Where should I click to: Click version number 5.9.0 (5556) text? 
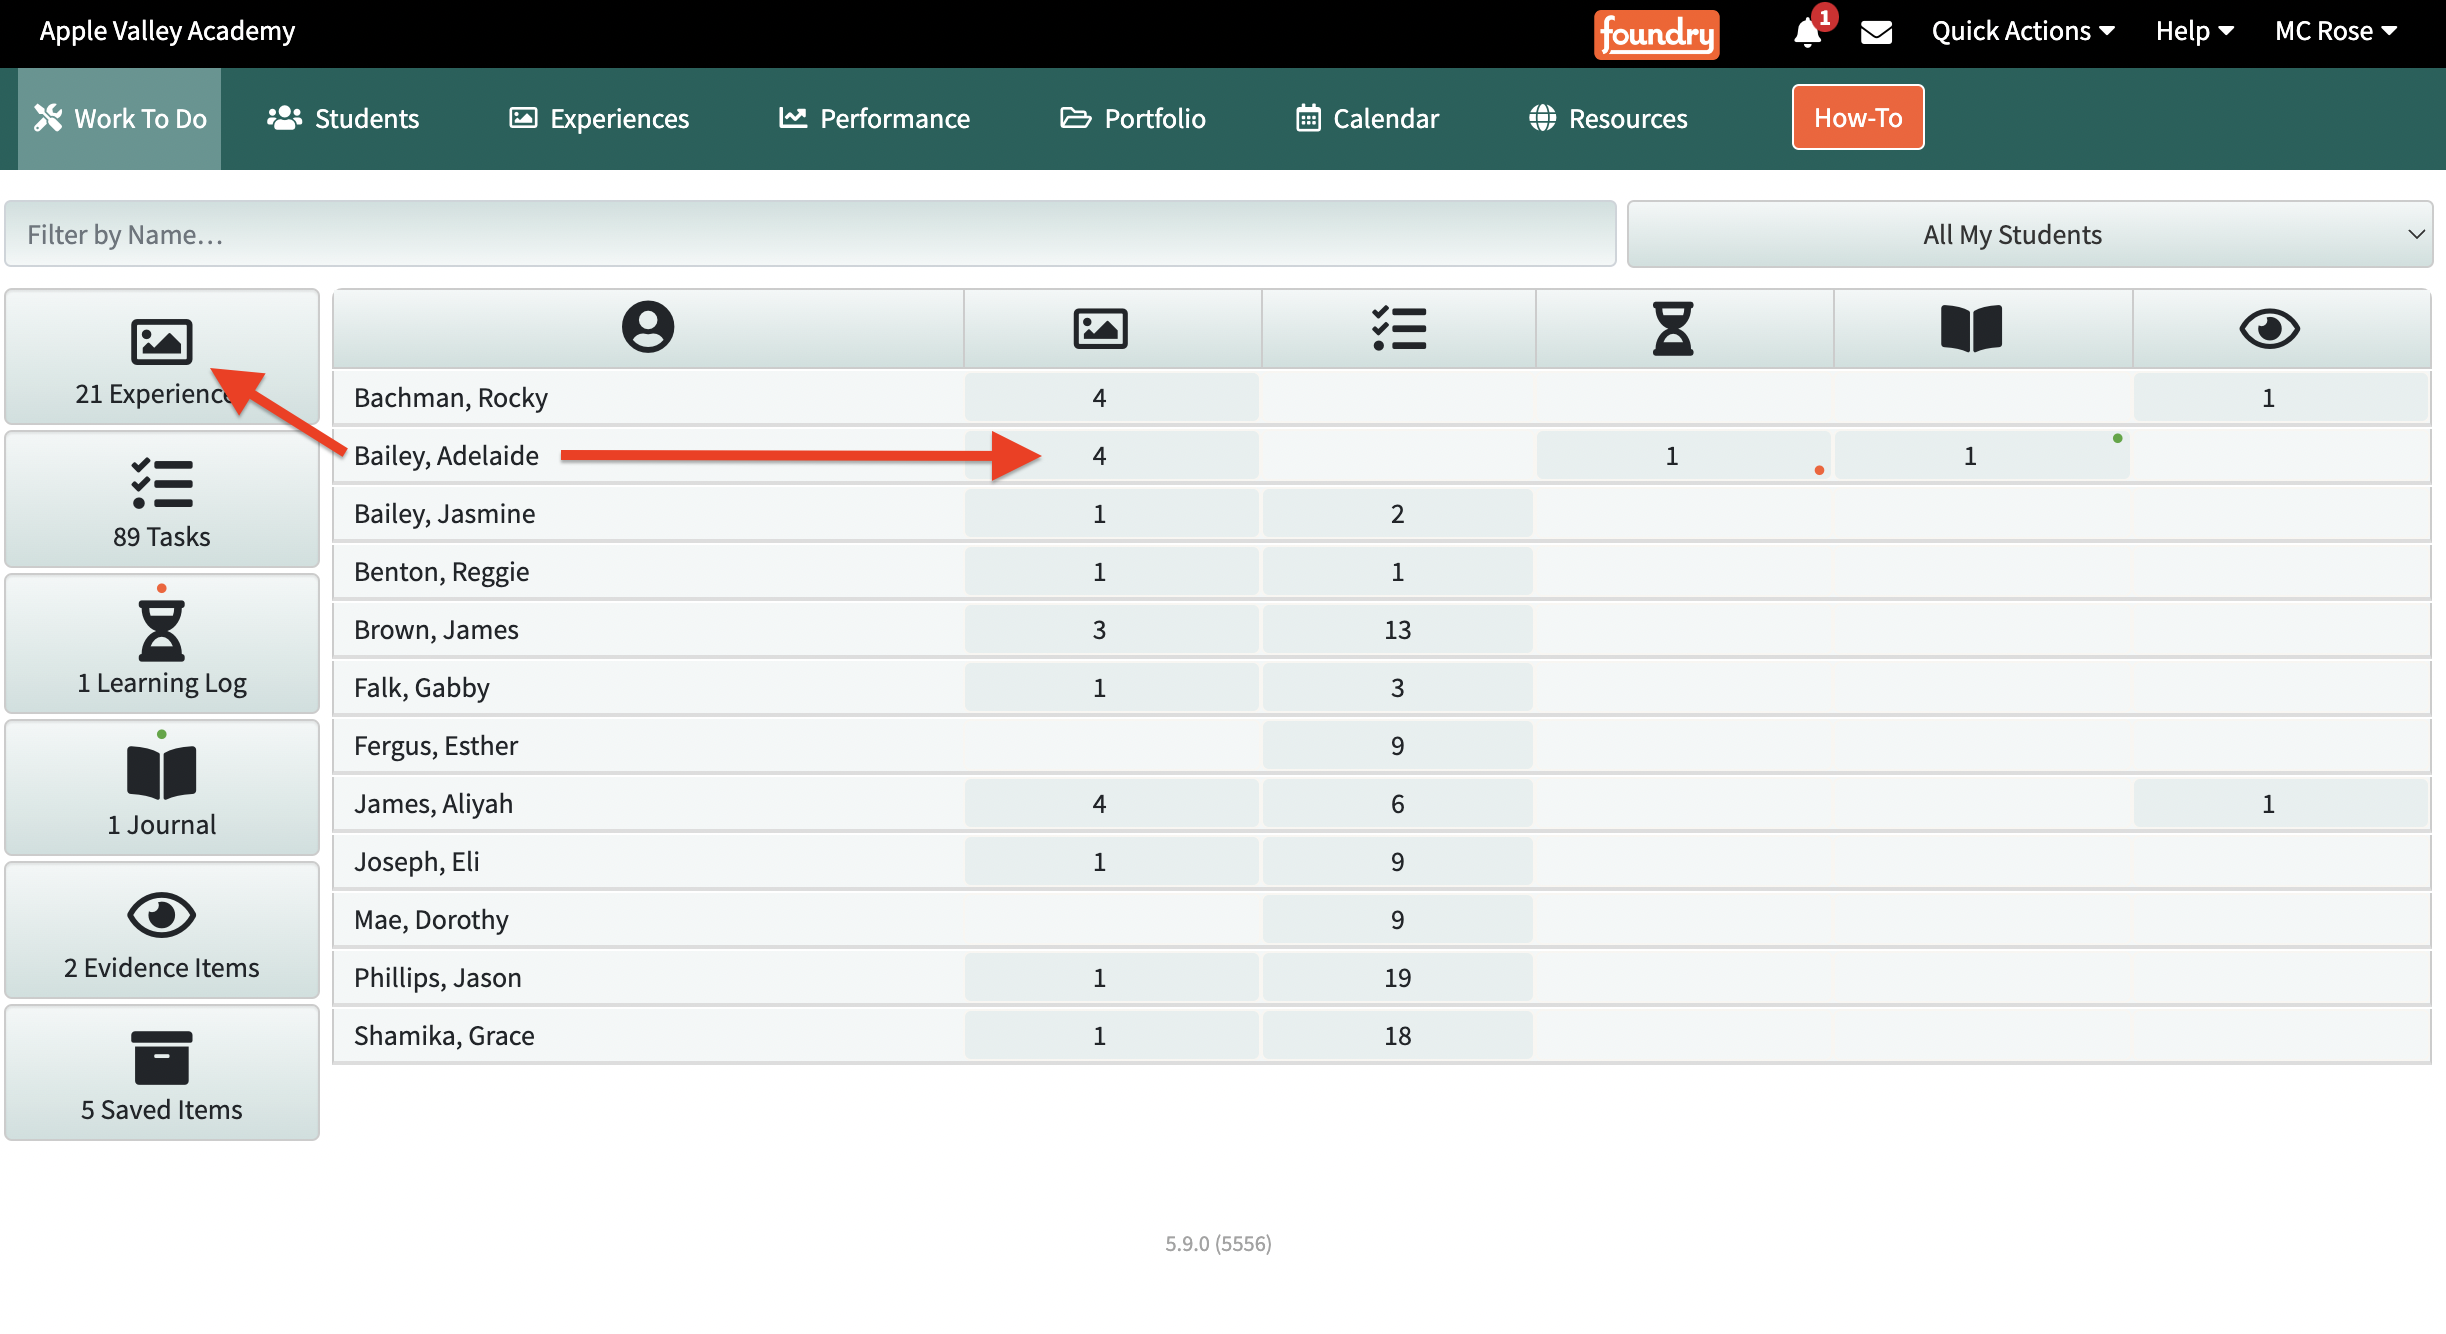point(1218,1243)
